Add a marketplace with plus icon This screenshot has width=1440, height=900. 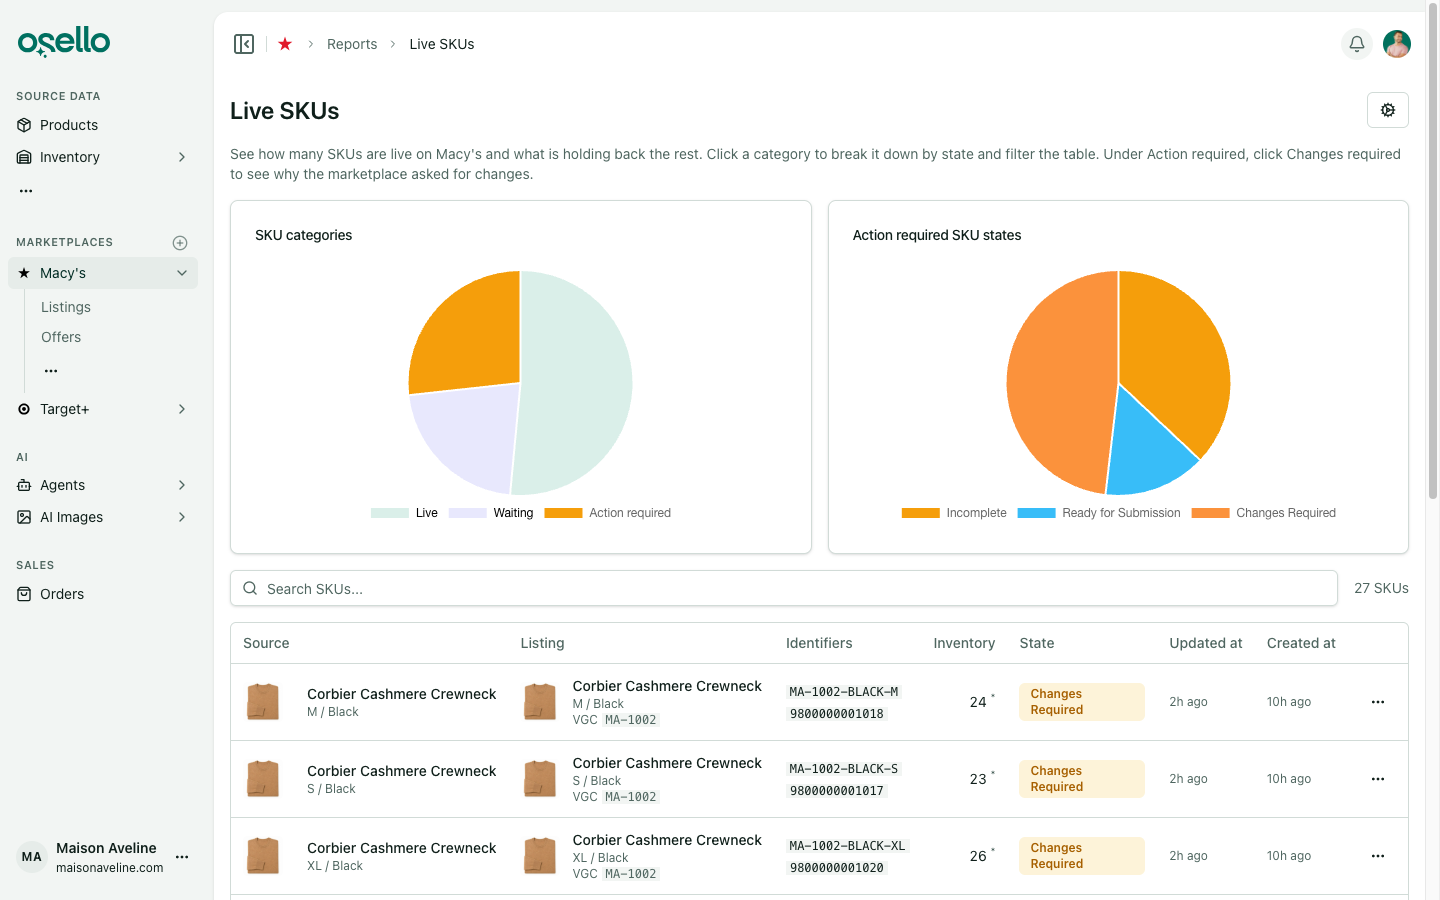click(180, 243)
